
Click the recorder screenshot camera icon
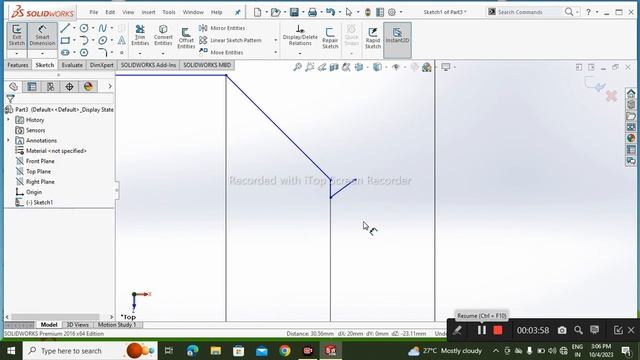(562, 330)
